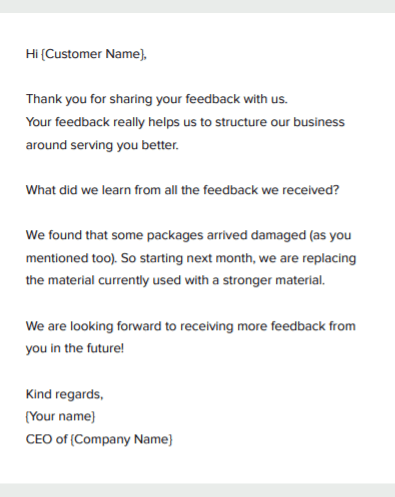This screenshot has height=497, width=395.
Task: Click "CEO of" text in signature
Action: click(47, 439)
